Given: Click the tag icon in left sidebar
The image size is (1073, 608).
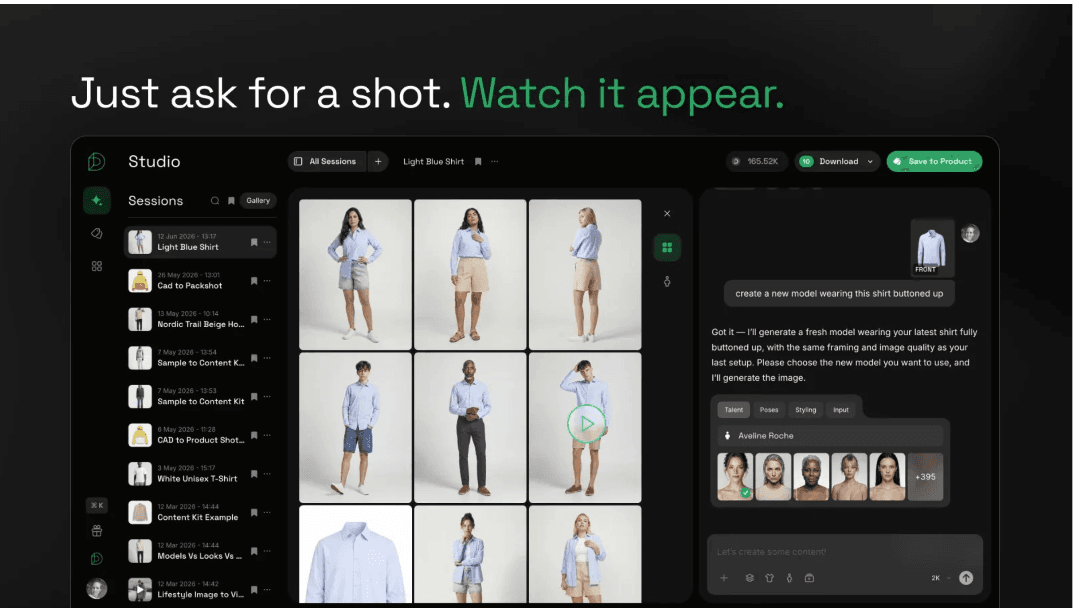Looking at the screenshot, I should 96,233.
